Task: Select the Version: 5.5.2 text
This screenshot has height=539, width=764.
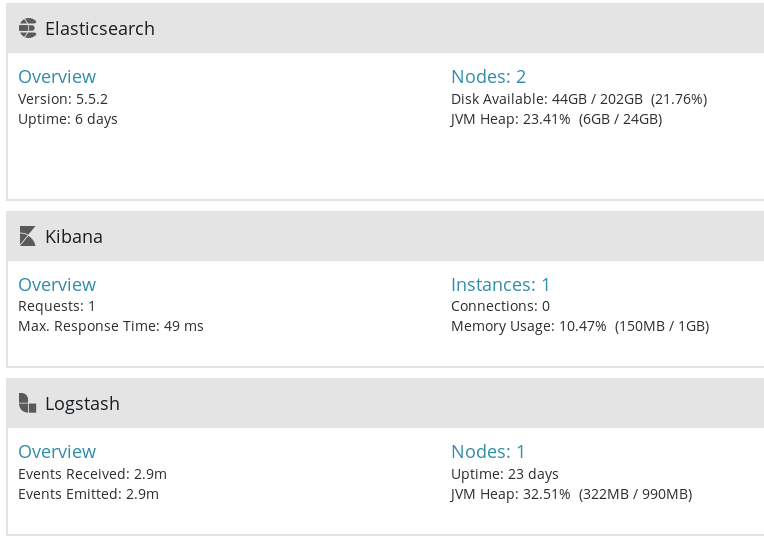Action: (x=63, y=99)
